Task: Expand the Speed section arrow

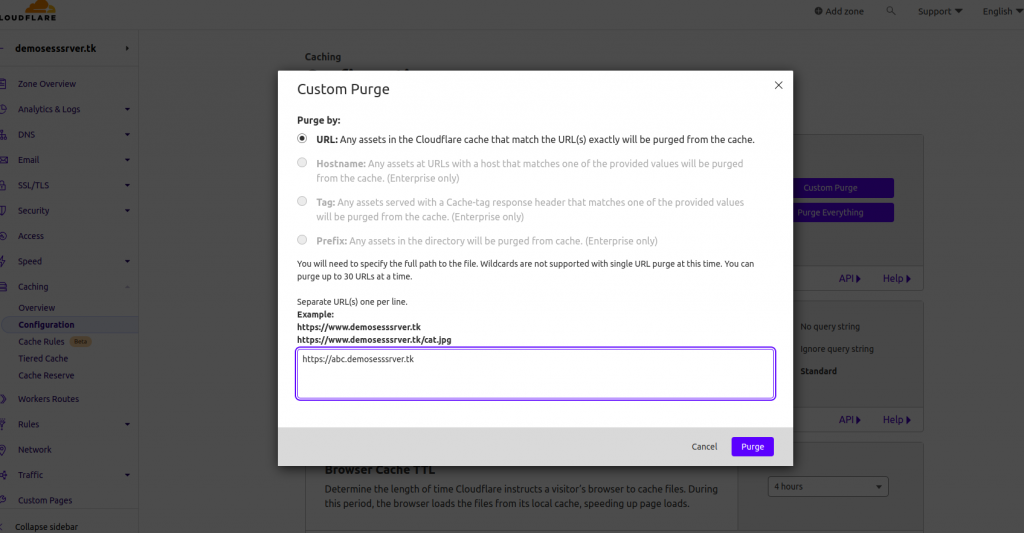Action: click(127, 261)
